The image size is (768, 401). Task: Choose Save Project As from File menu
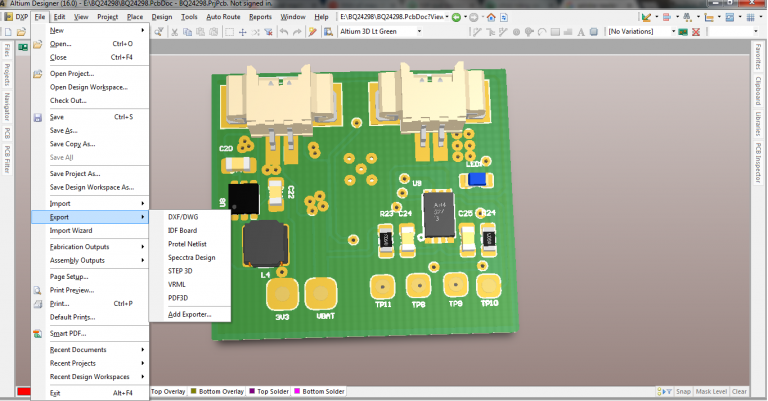[x=75, y=173]
